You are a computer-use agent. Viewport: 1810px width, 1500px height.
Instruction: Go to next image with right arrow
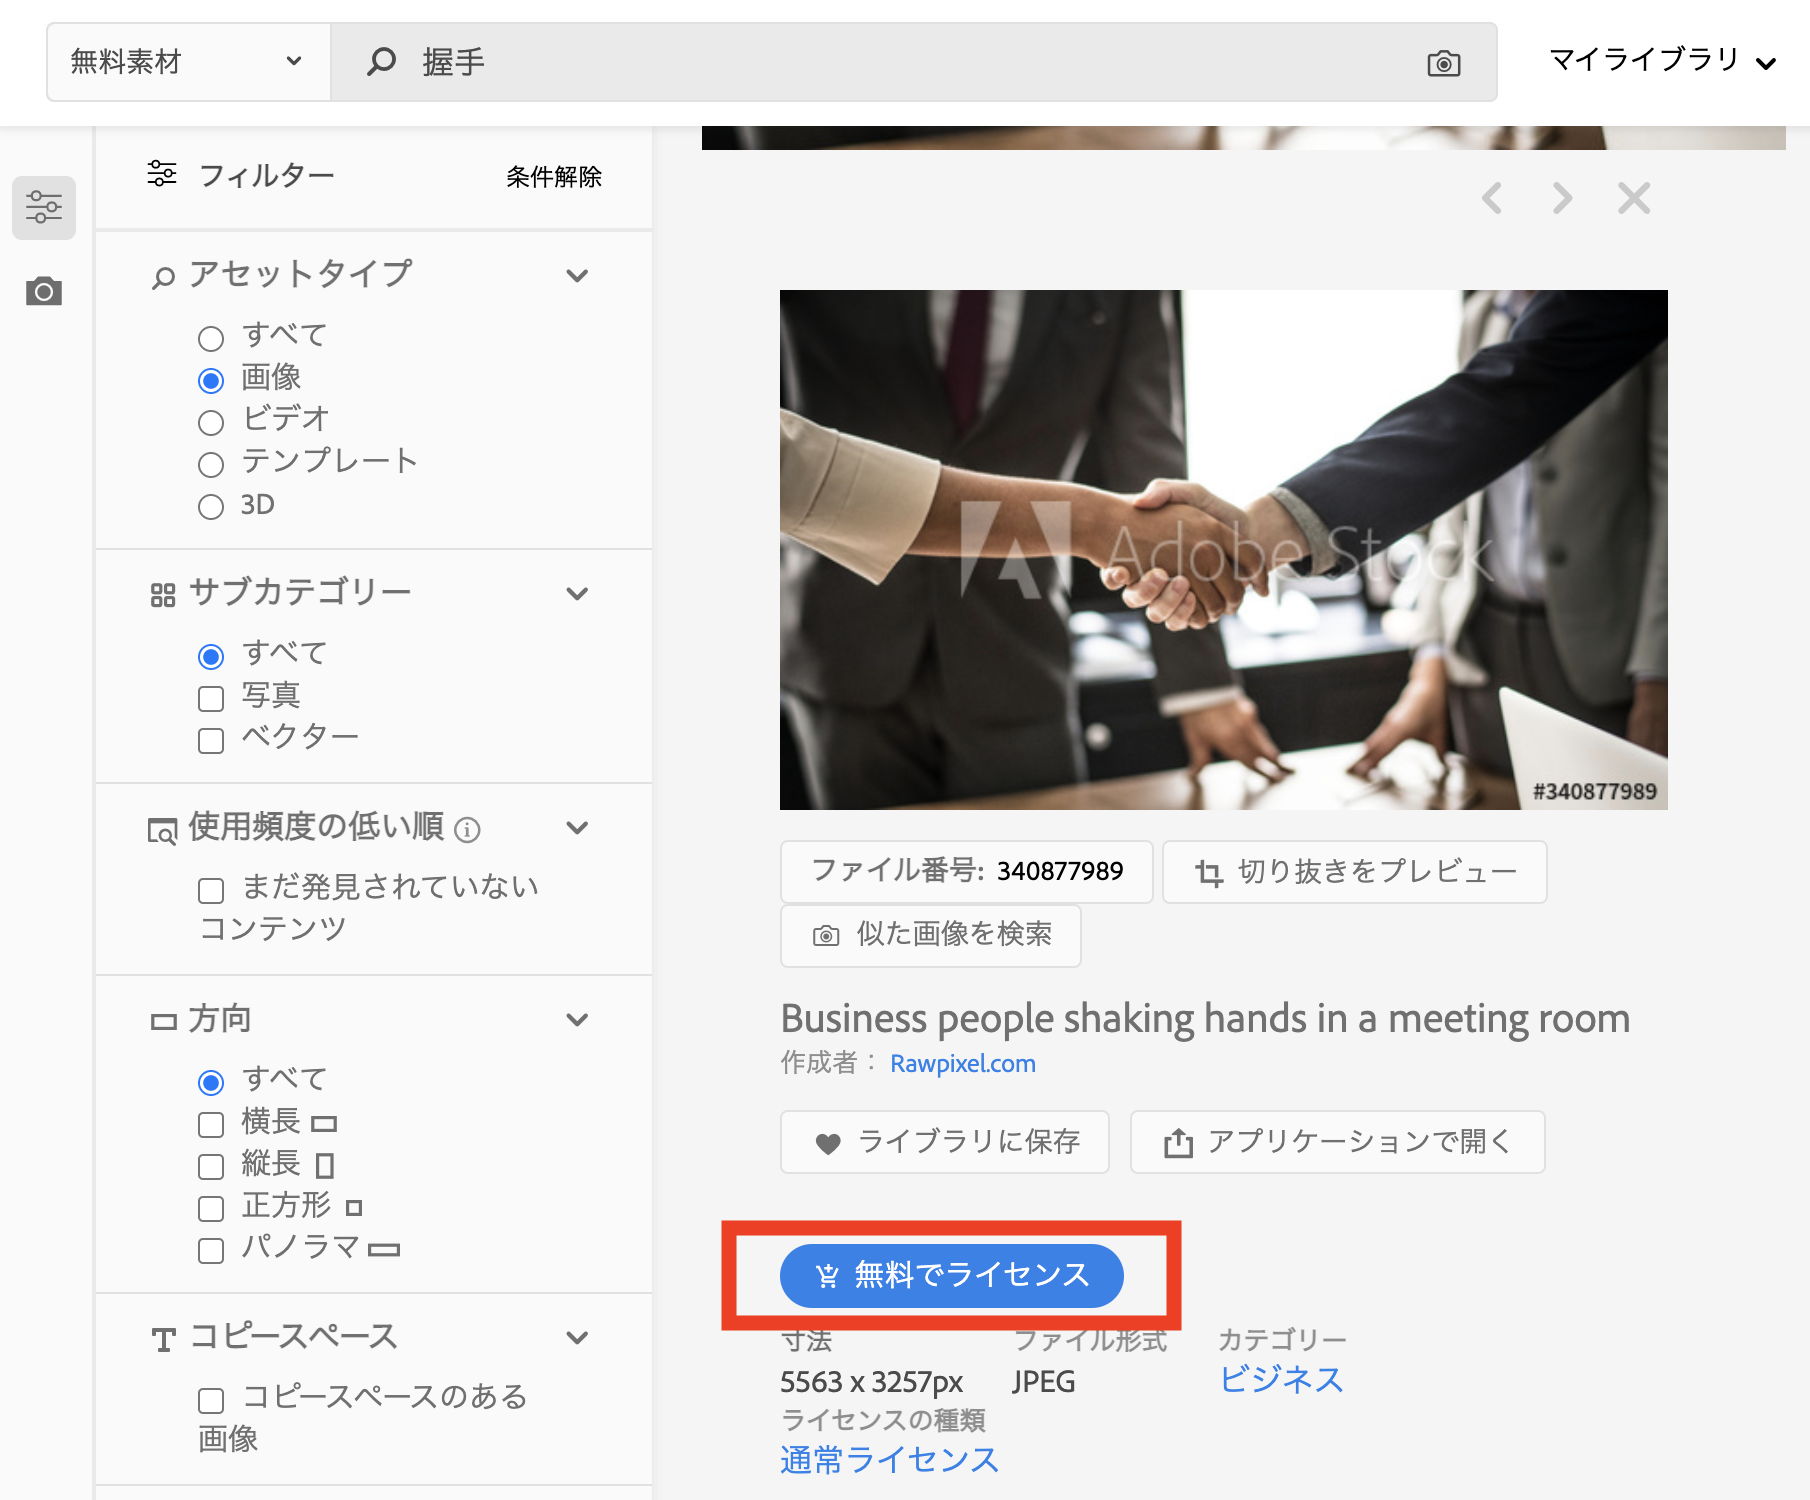1562,198
